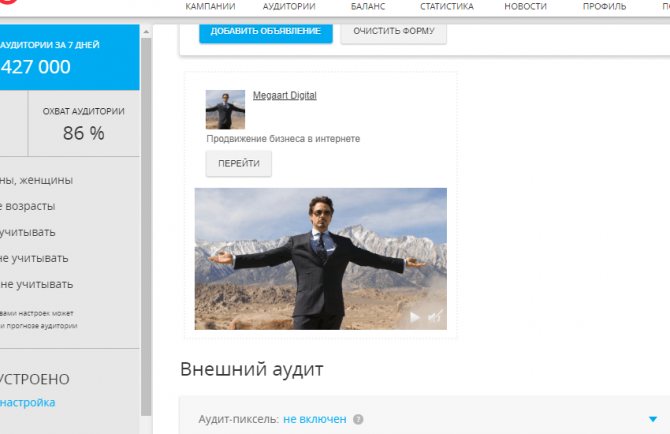Image resolution: width=670 pixels, height=434 pixels.
Task: Click the 'Внешний аудит' heading
Action: click(252, 369)
